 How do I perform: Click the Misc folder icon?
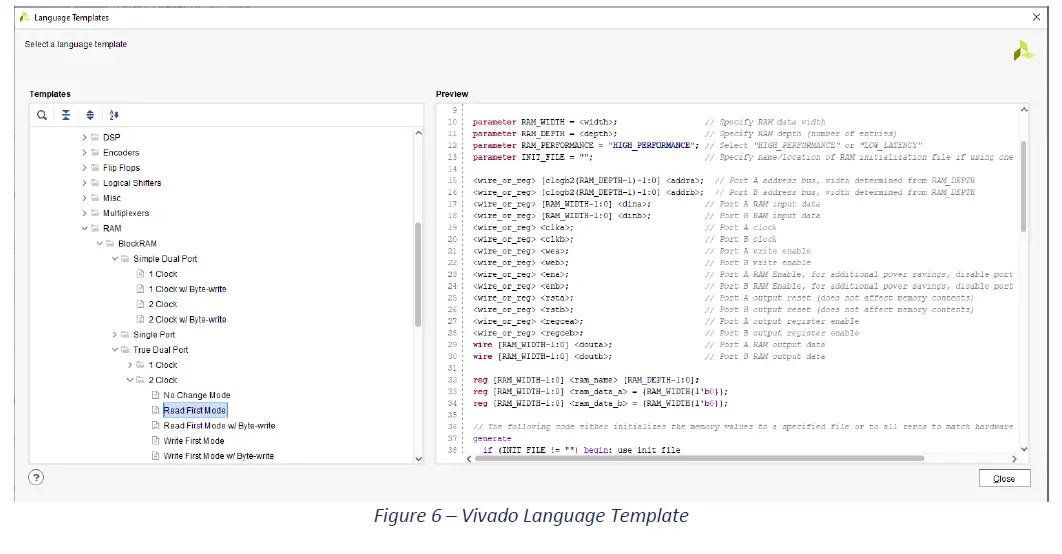(x=95, y=198)
